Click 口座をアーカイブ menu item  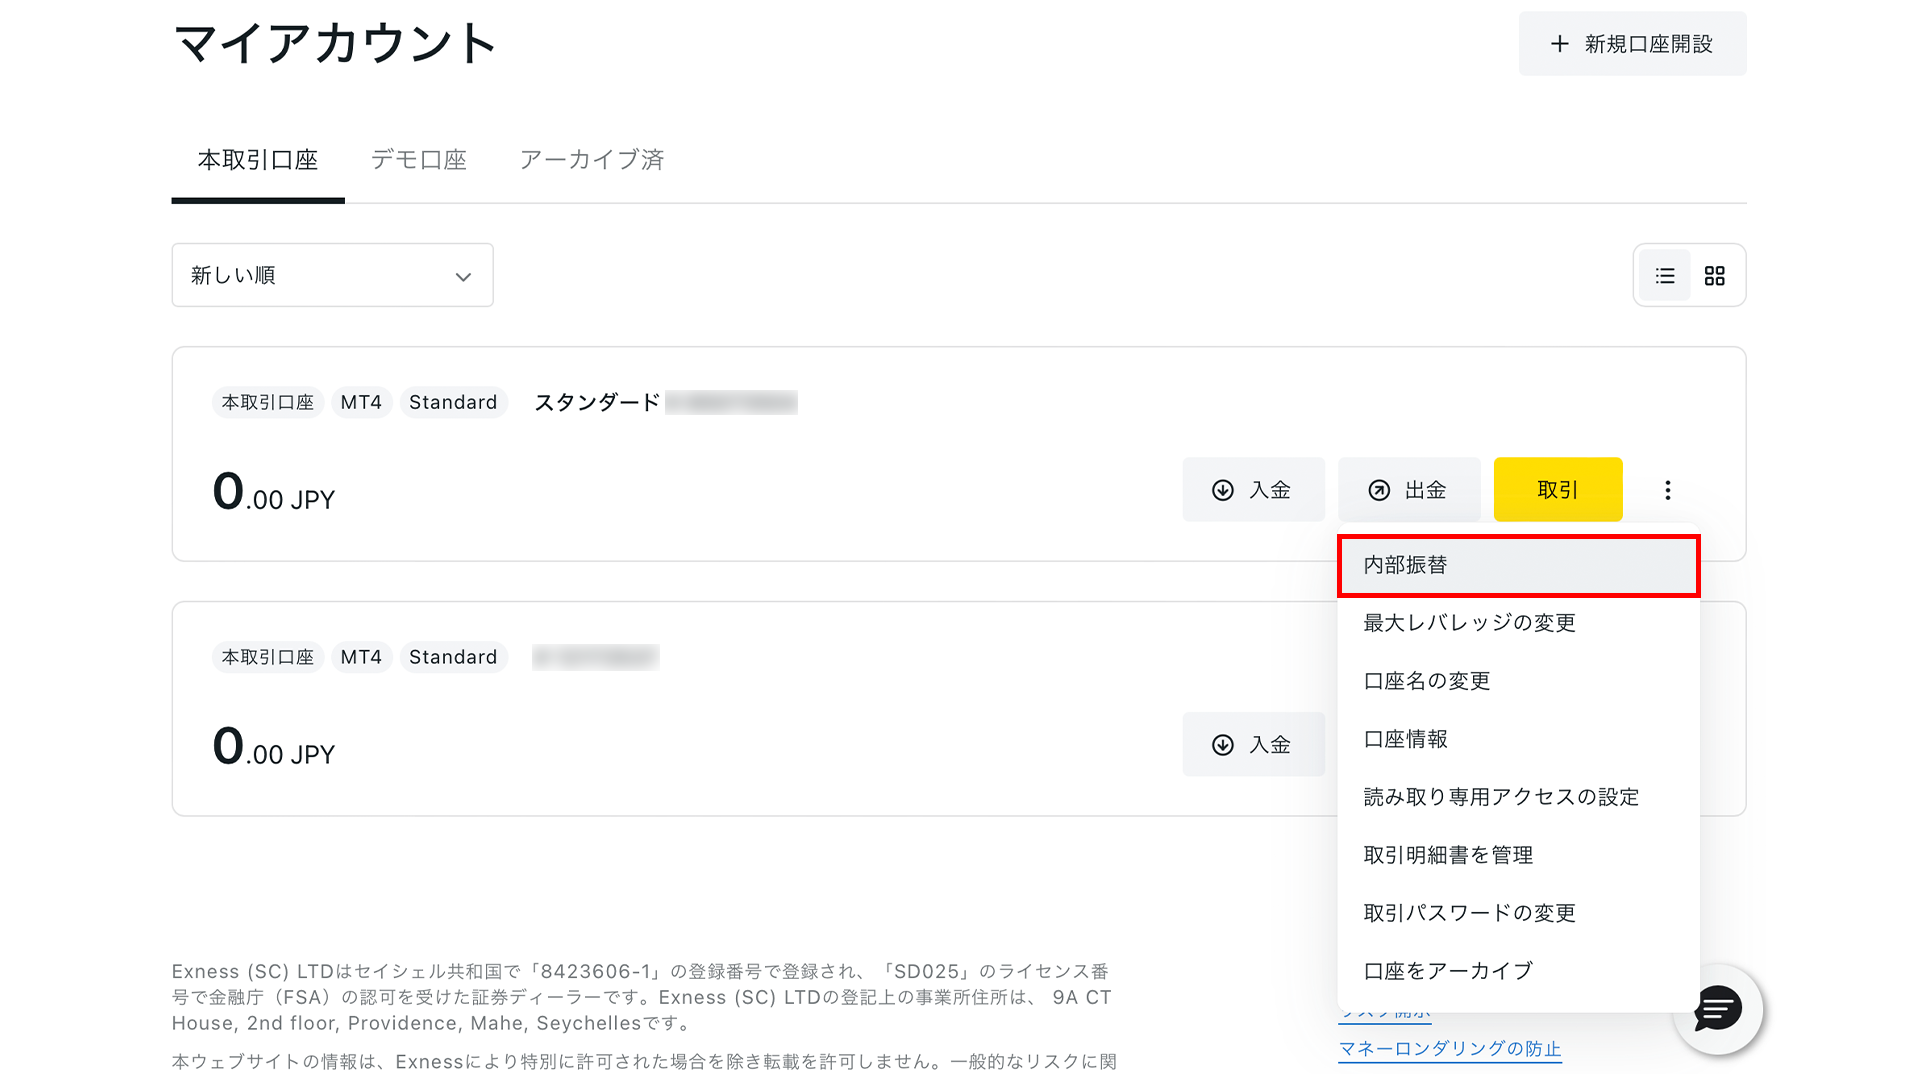coord(1448,971)
